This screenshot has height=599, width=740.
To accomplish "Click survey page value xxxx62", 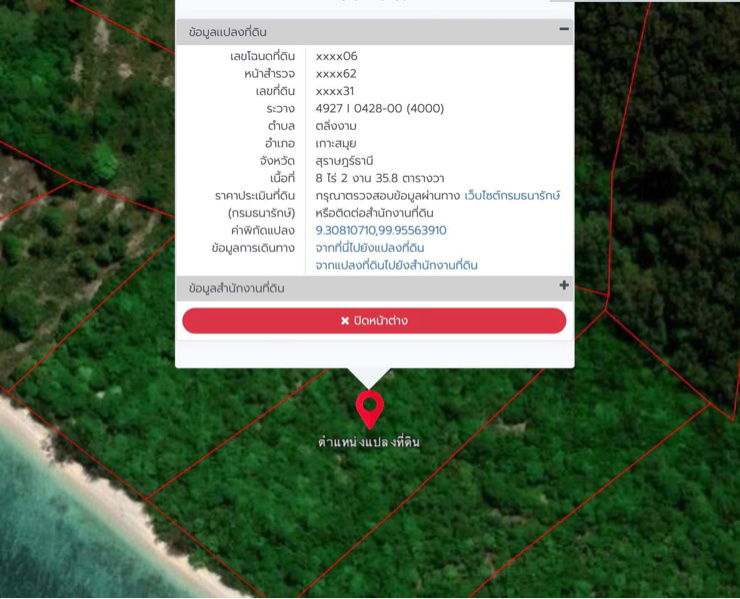I will click(x=336, y=74).
